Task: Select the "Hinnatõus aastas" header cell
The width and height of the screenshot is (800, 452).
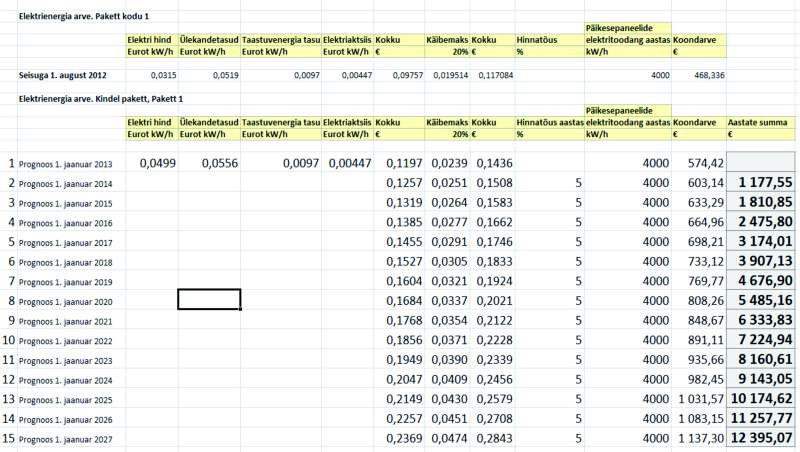Action: pyautogui.click(x=549, y=121)
